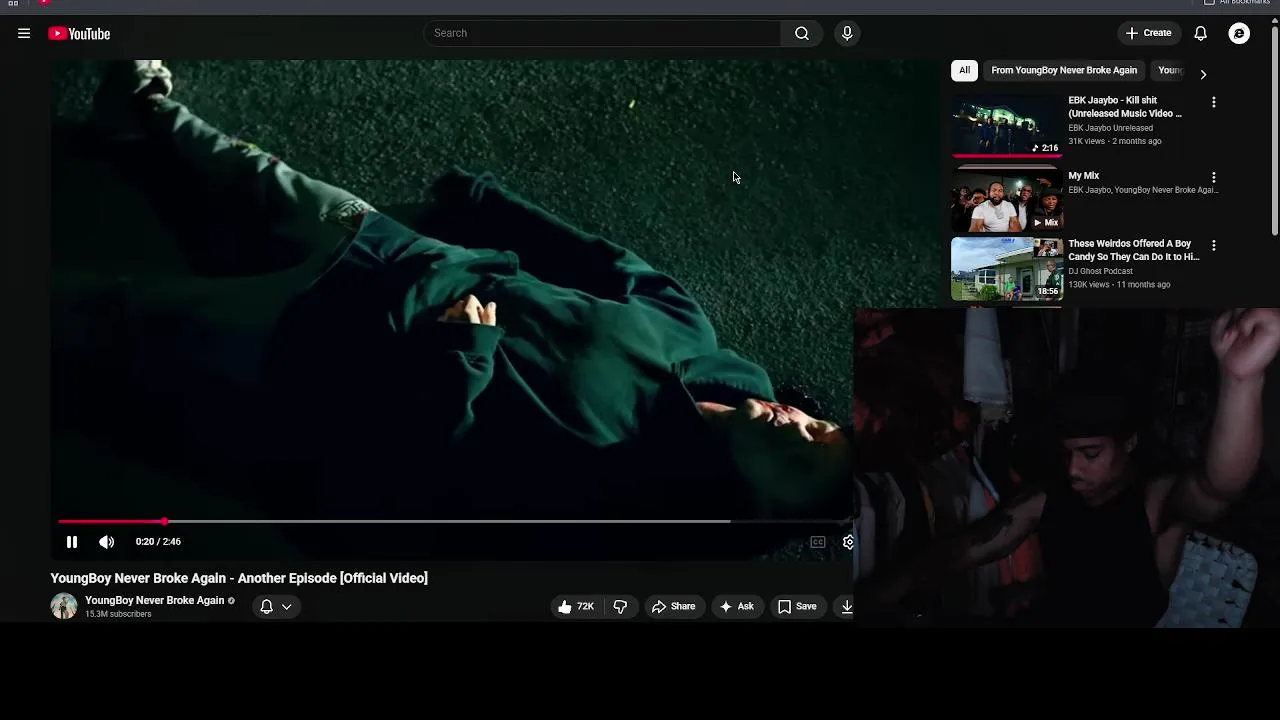Save video to a playlist
Screen dimensions: 1280x720
(x=797, y=606)
